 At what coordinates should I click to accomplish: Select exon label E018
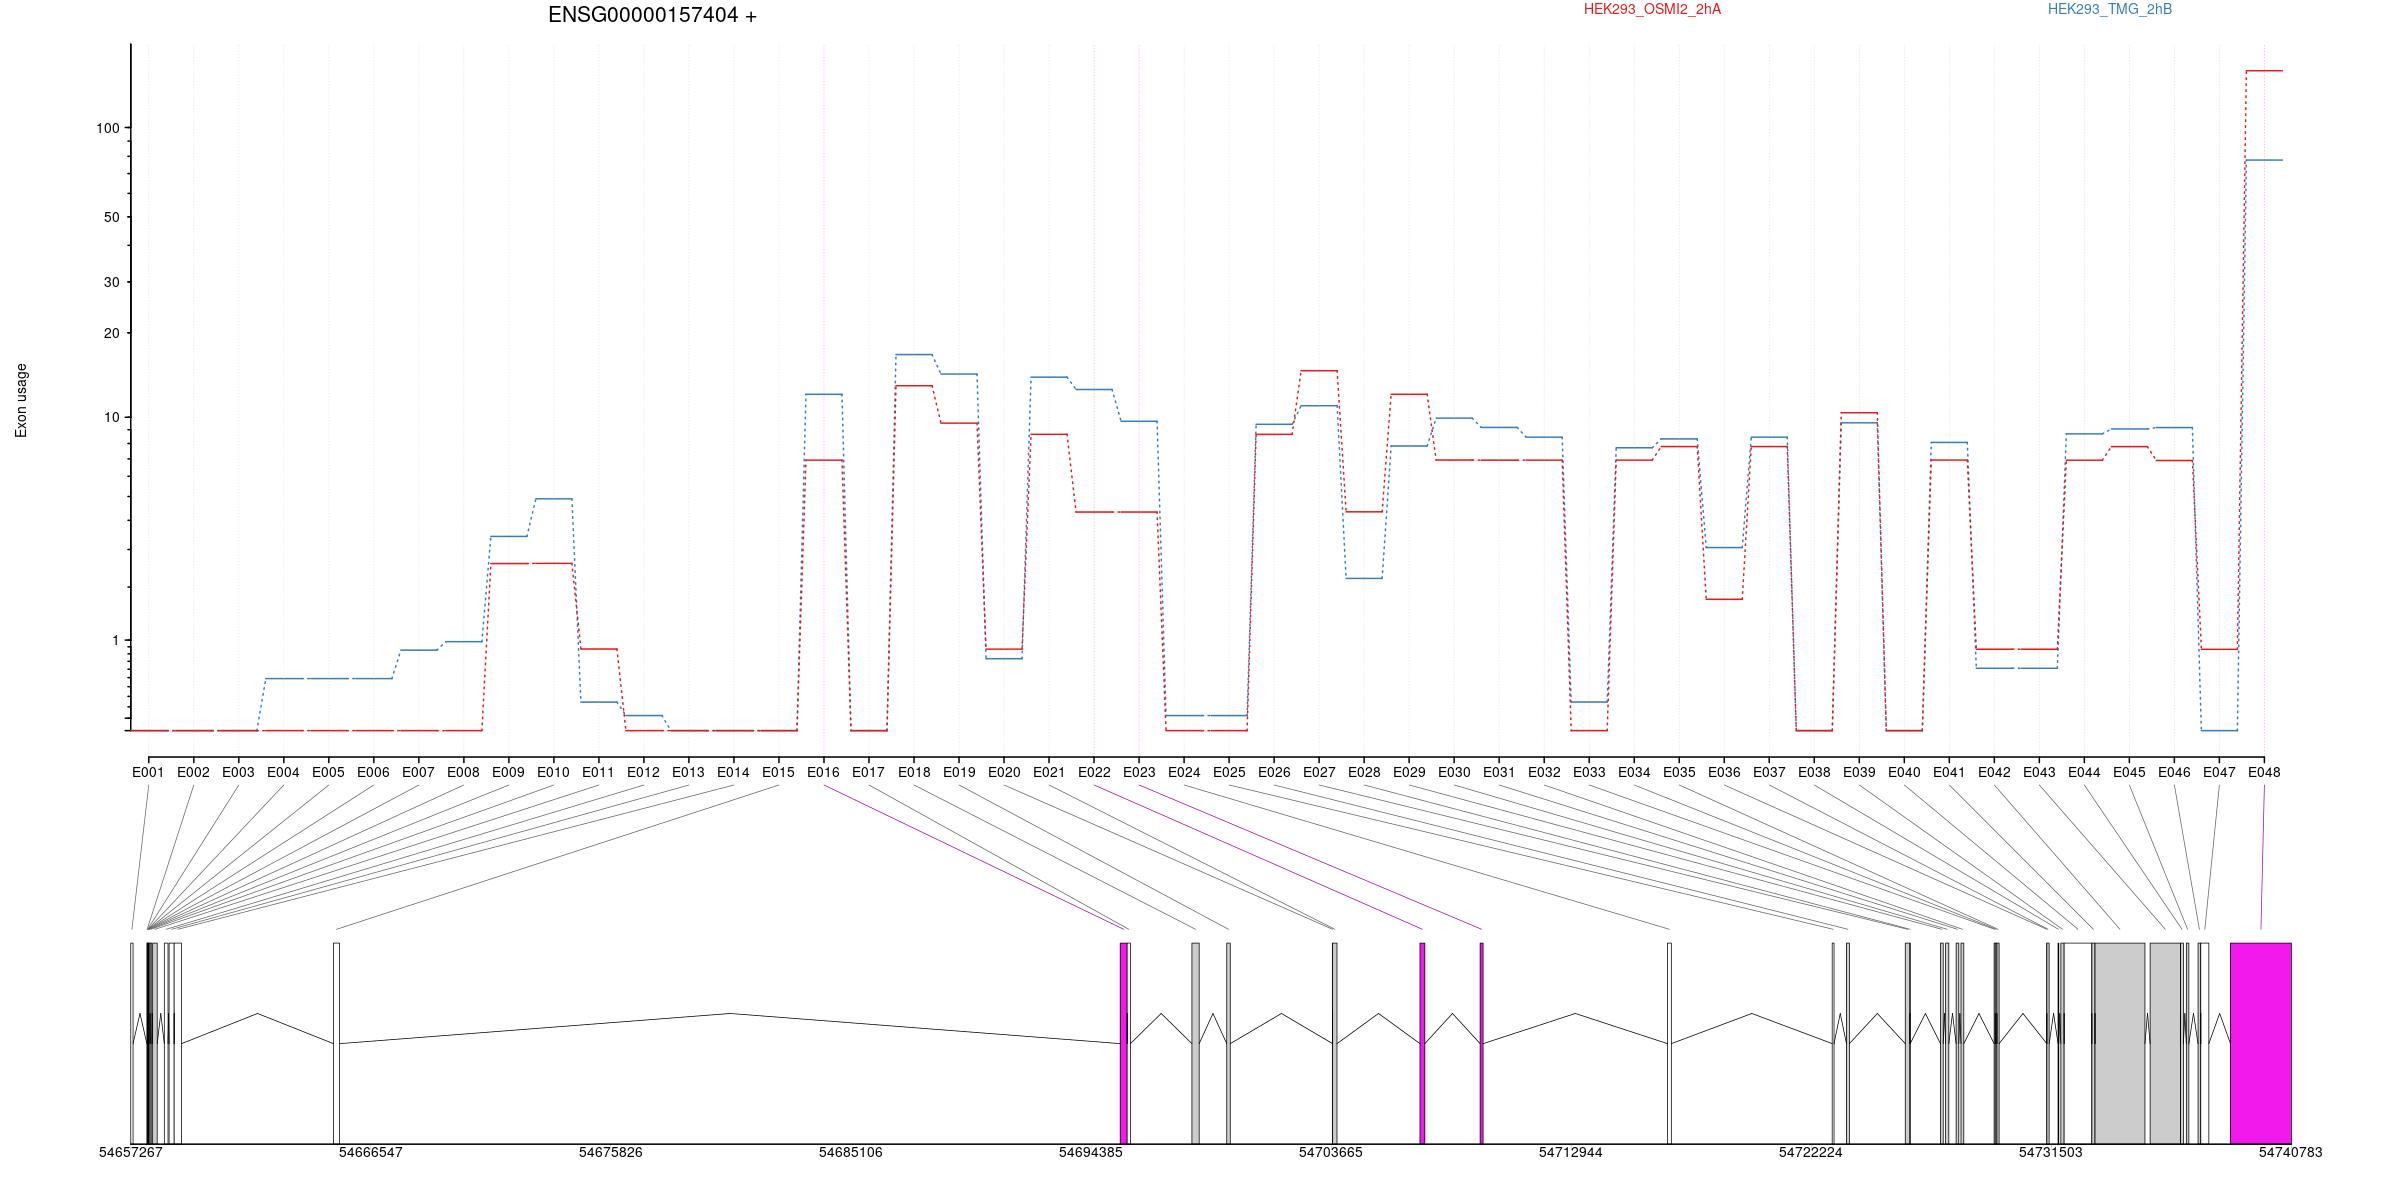[x=914, y=772]
